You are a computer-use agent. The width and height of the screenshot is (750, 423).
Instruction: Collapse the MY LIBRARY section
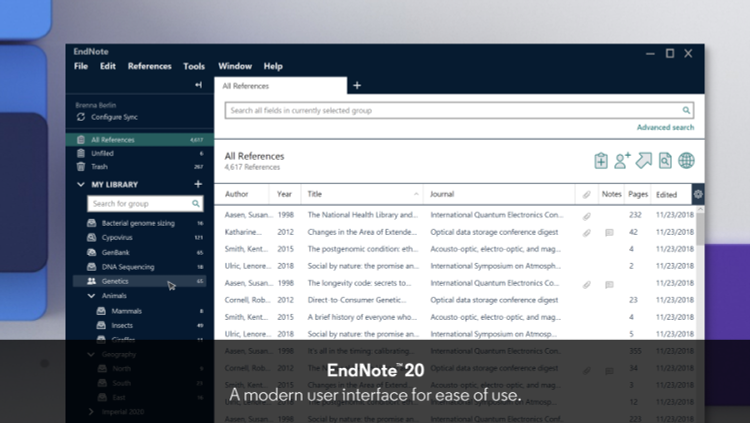click(82, 185)
